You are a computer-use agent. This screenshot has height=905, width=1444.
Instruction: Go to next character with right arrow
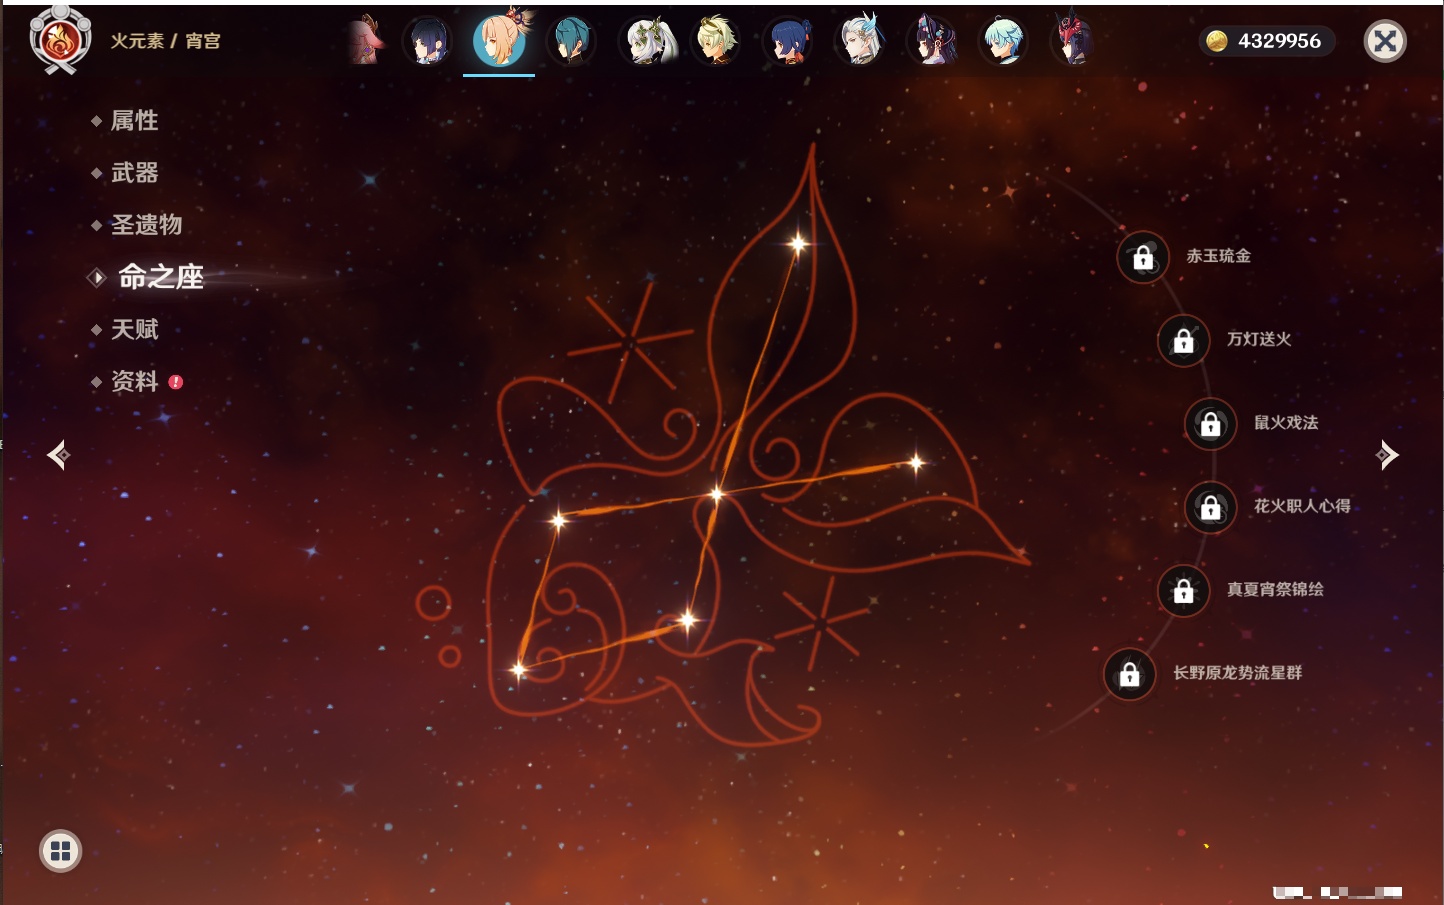point(1387,455)
